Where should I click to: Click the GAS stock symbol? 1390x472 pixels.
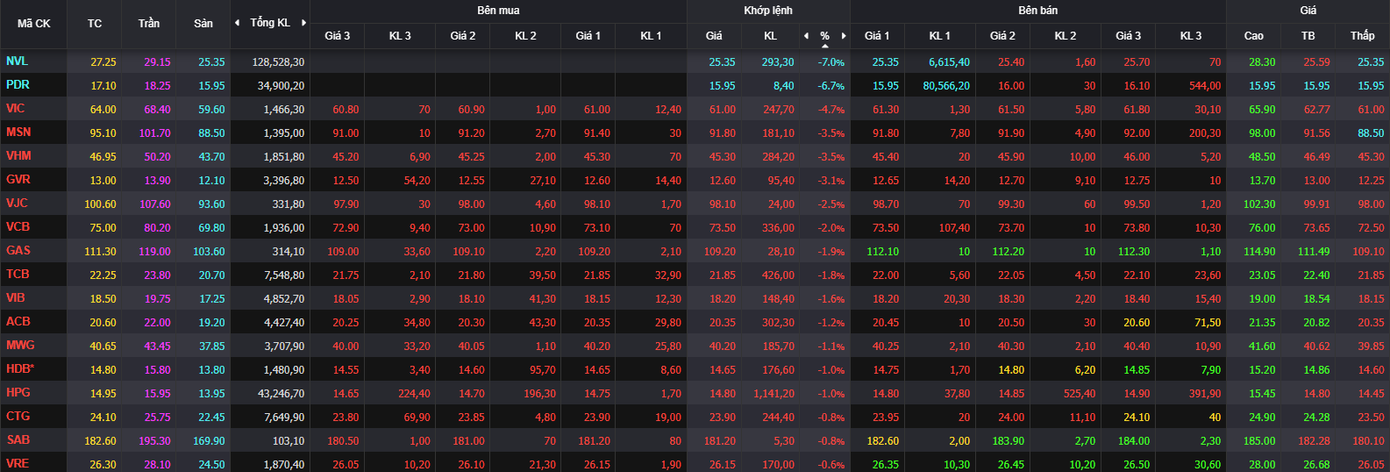click(17, 250)
